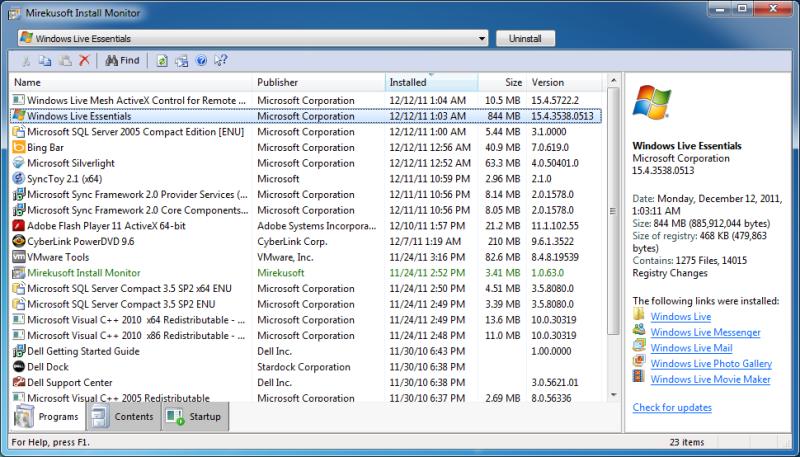Click the Copy toolbar icon
The image size is (800, 457).
point(45,61)
